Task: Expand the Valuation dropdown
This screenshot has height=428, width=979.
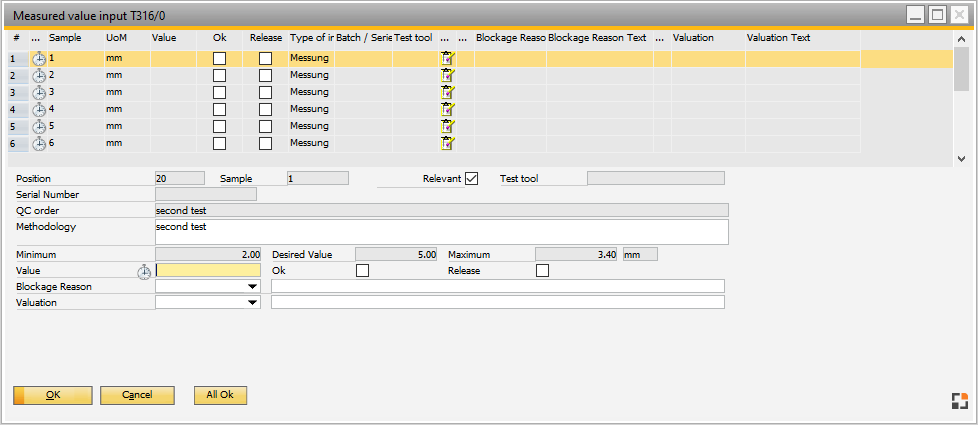Action: pos(252,303)
